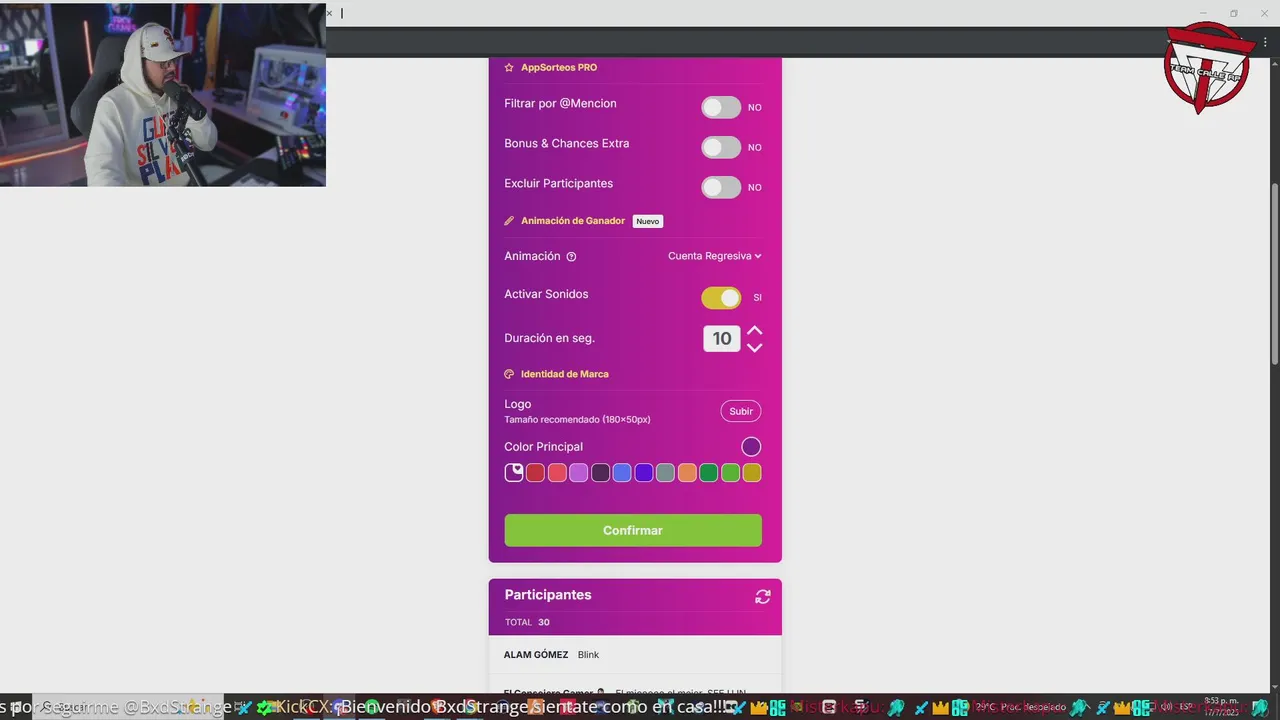Click the Activar Sonidos label
1280x720 pixels.
(546, 294)
